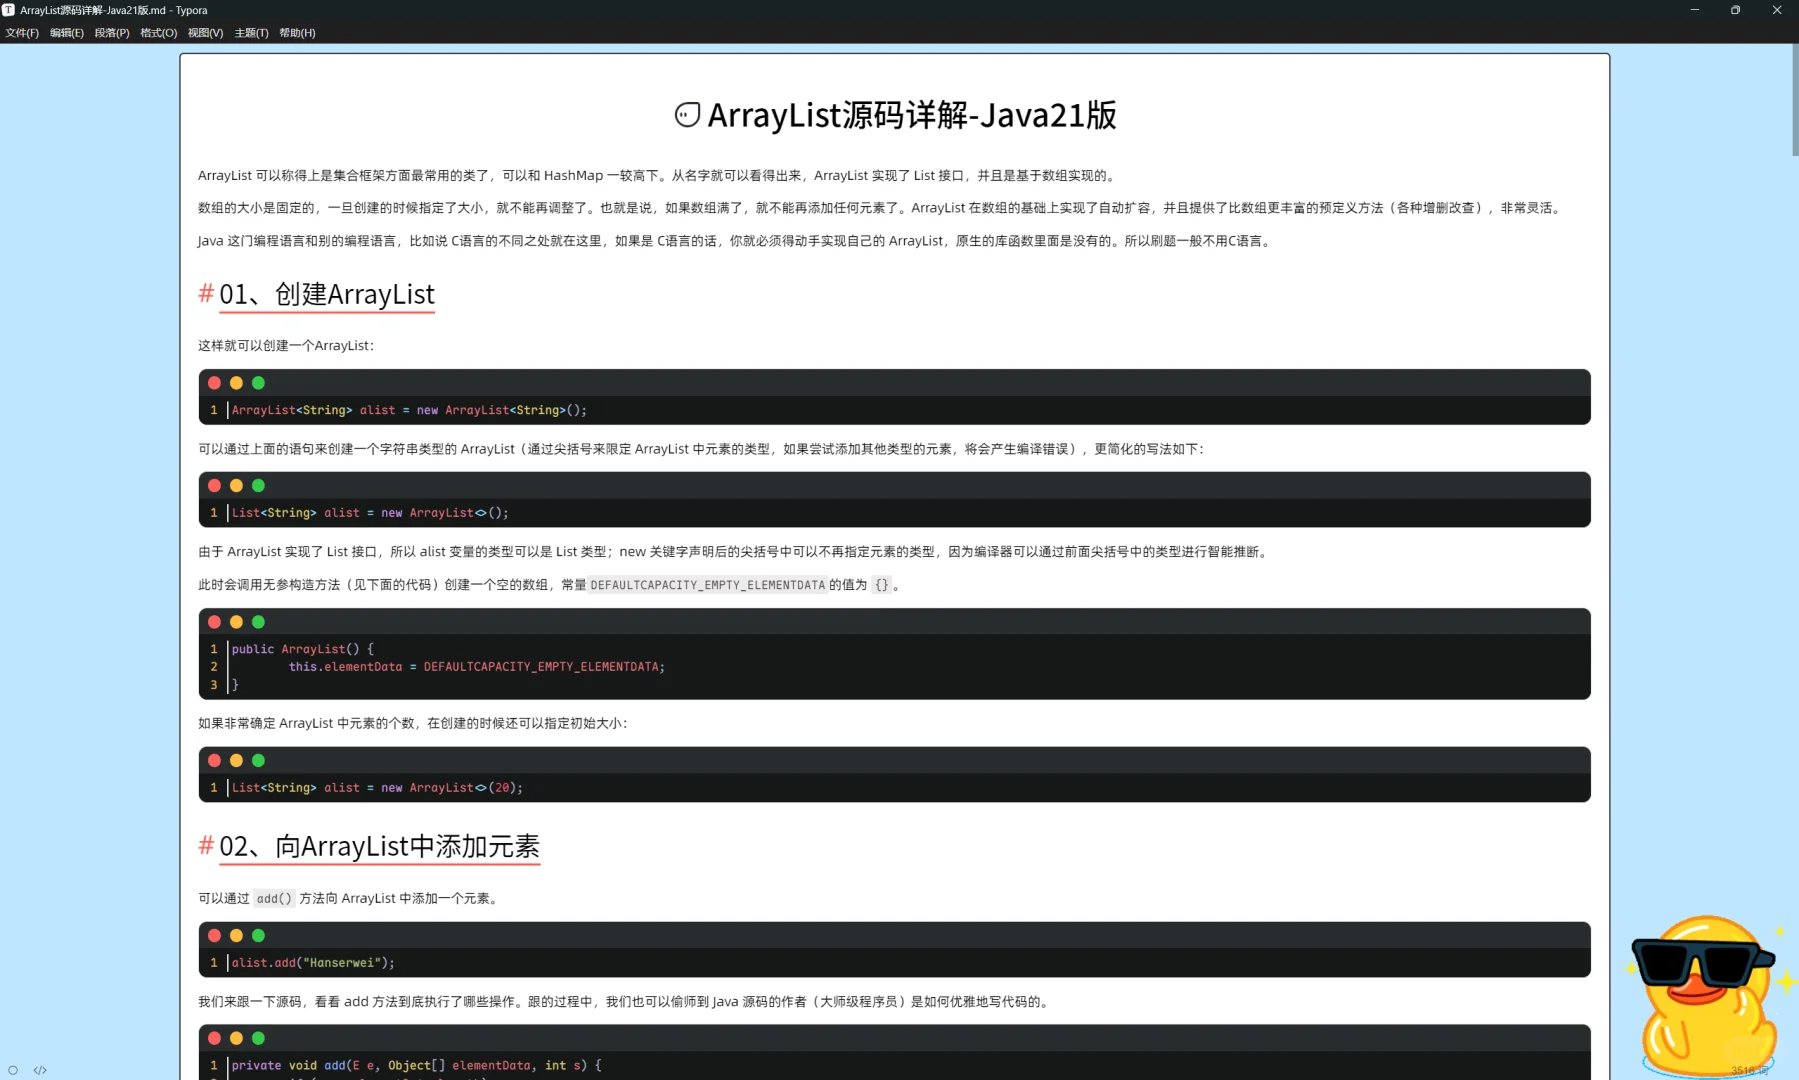Open the 主题(T) menu
1799x1080 pixels.
251,32
